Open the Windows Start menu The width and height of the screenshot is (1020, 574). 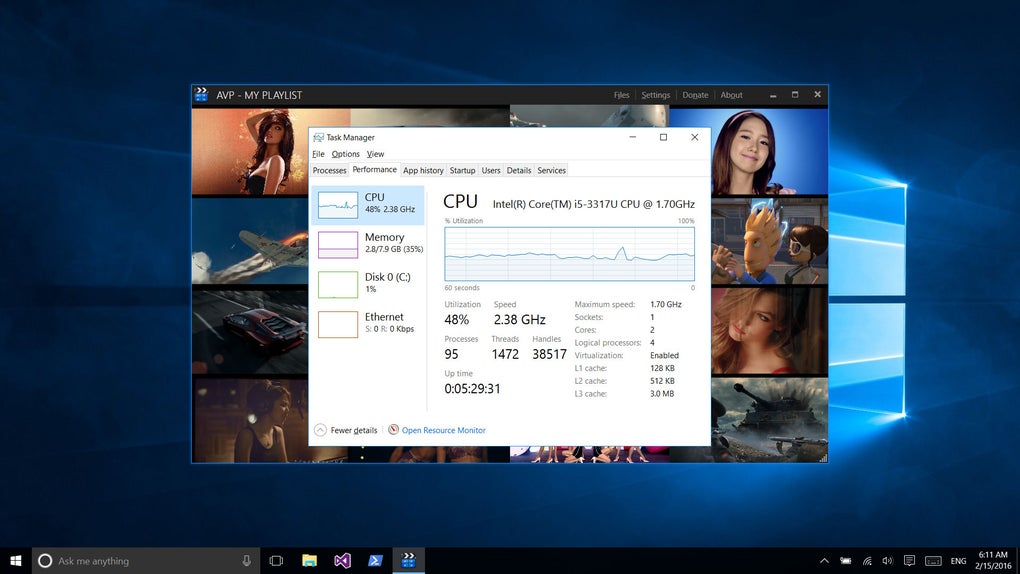pos(16,560)
